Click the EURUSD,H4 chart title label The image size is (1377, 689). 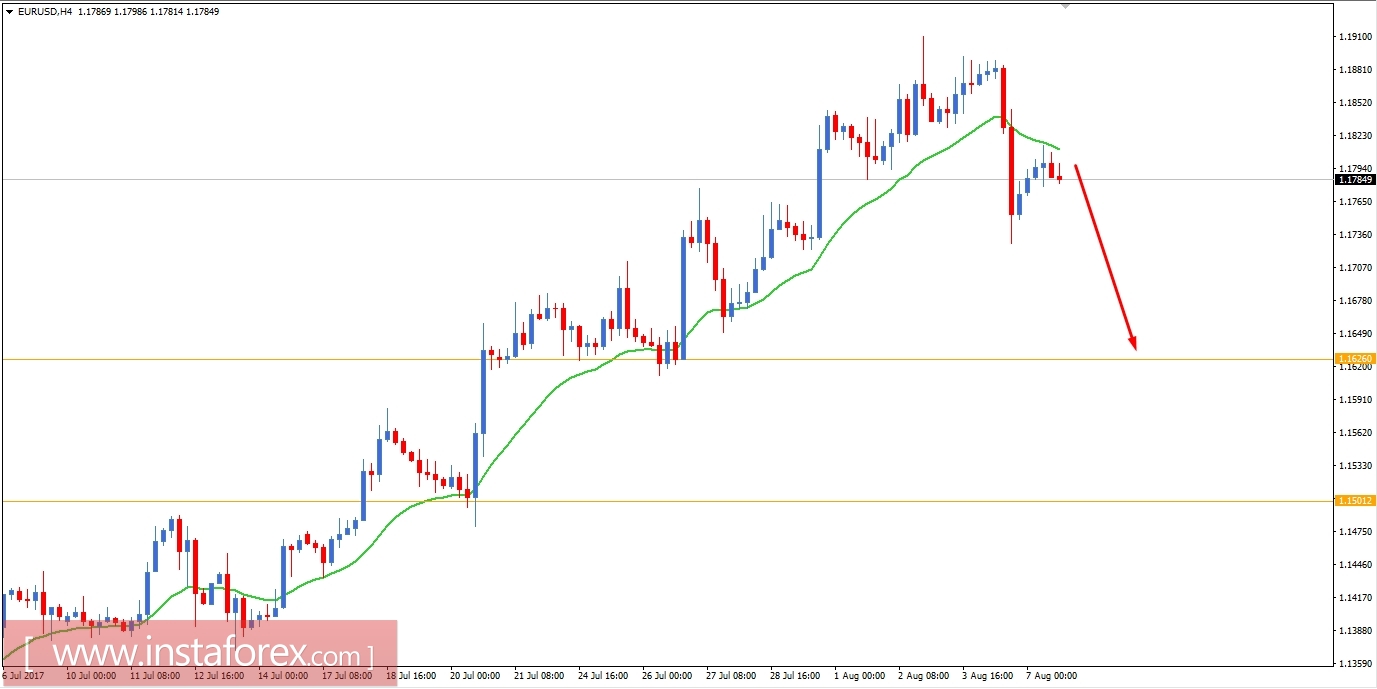pyautogui.click(x=44, y=12)
